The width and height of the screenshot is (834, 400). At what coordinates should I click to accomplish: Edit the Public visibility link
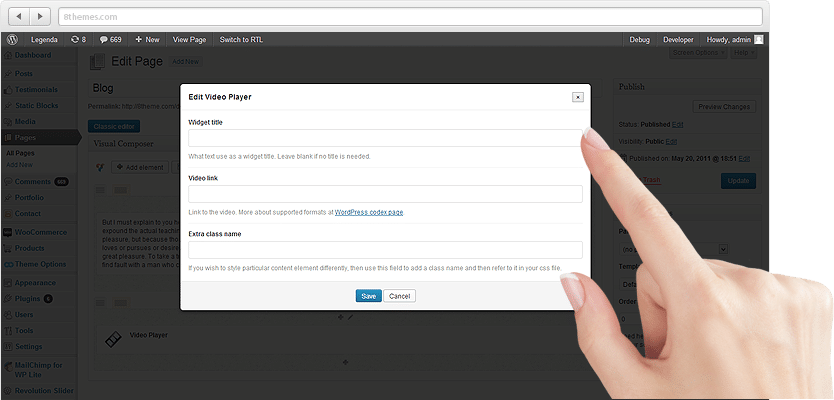(x=671, y=141)
